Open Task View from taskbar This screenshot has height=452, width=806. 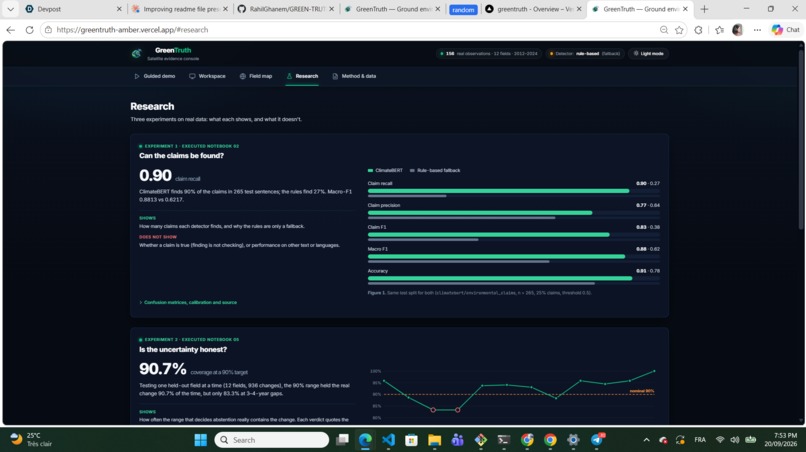(342, 440)
